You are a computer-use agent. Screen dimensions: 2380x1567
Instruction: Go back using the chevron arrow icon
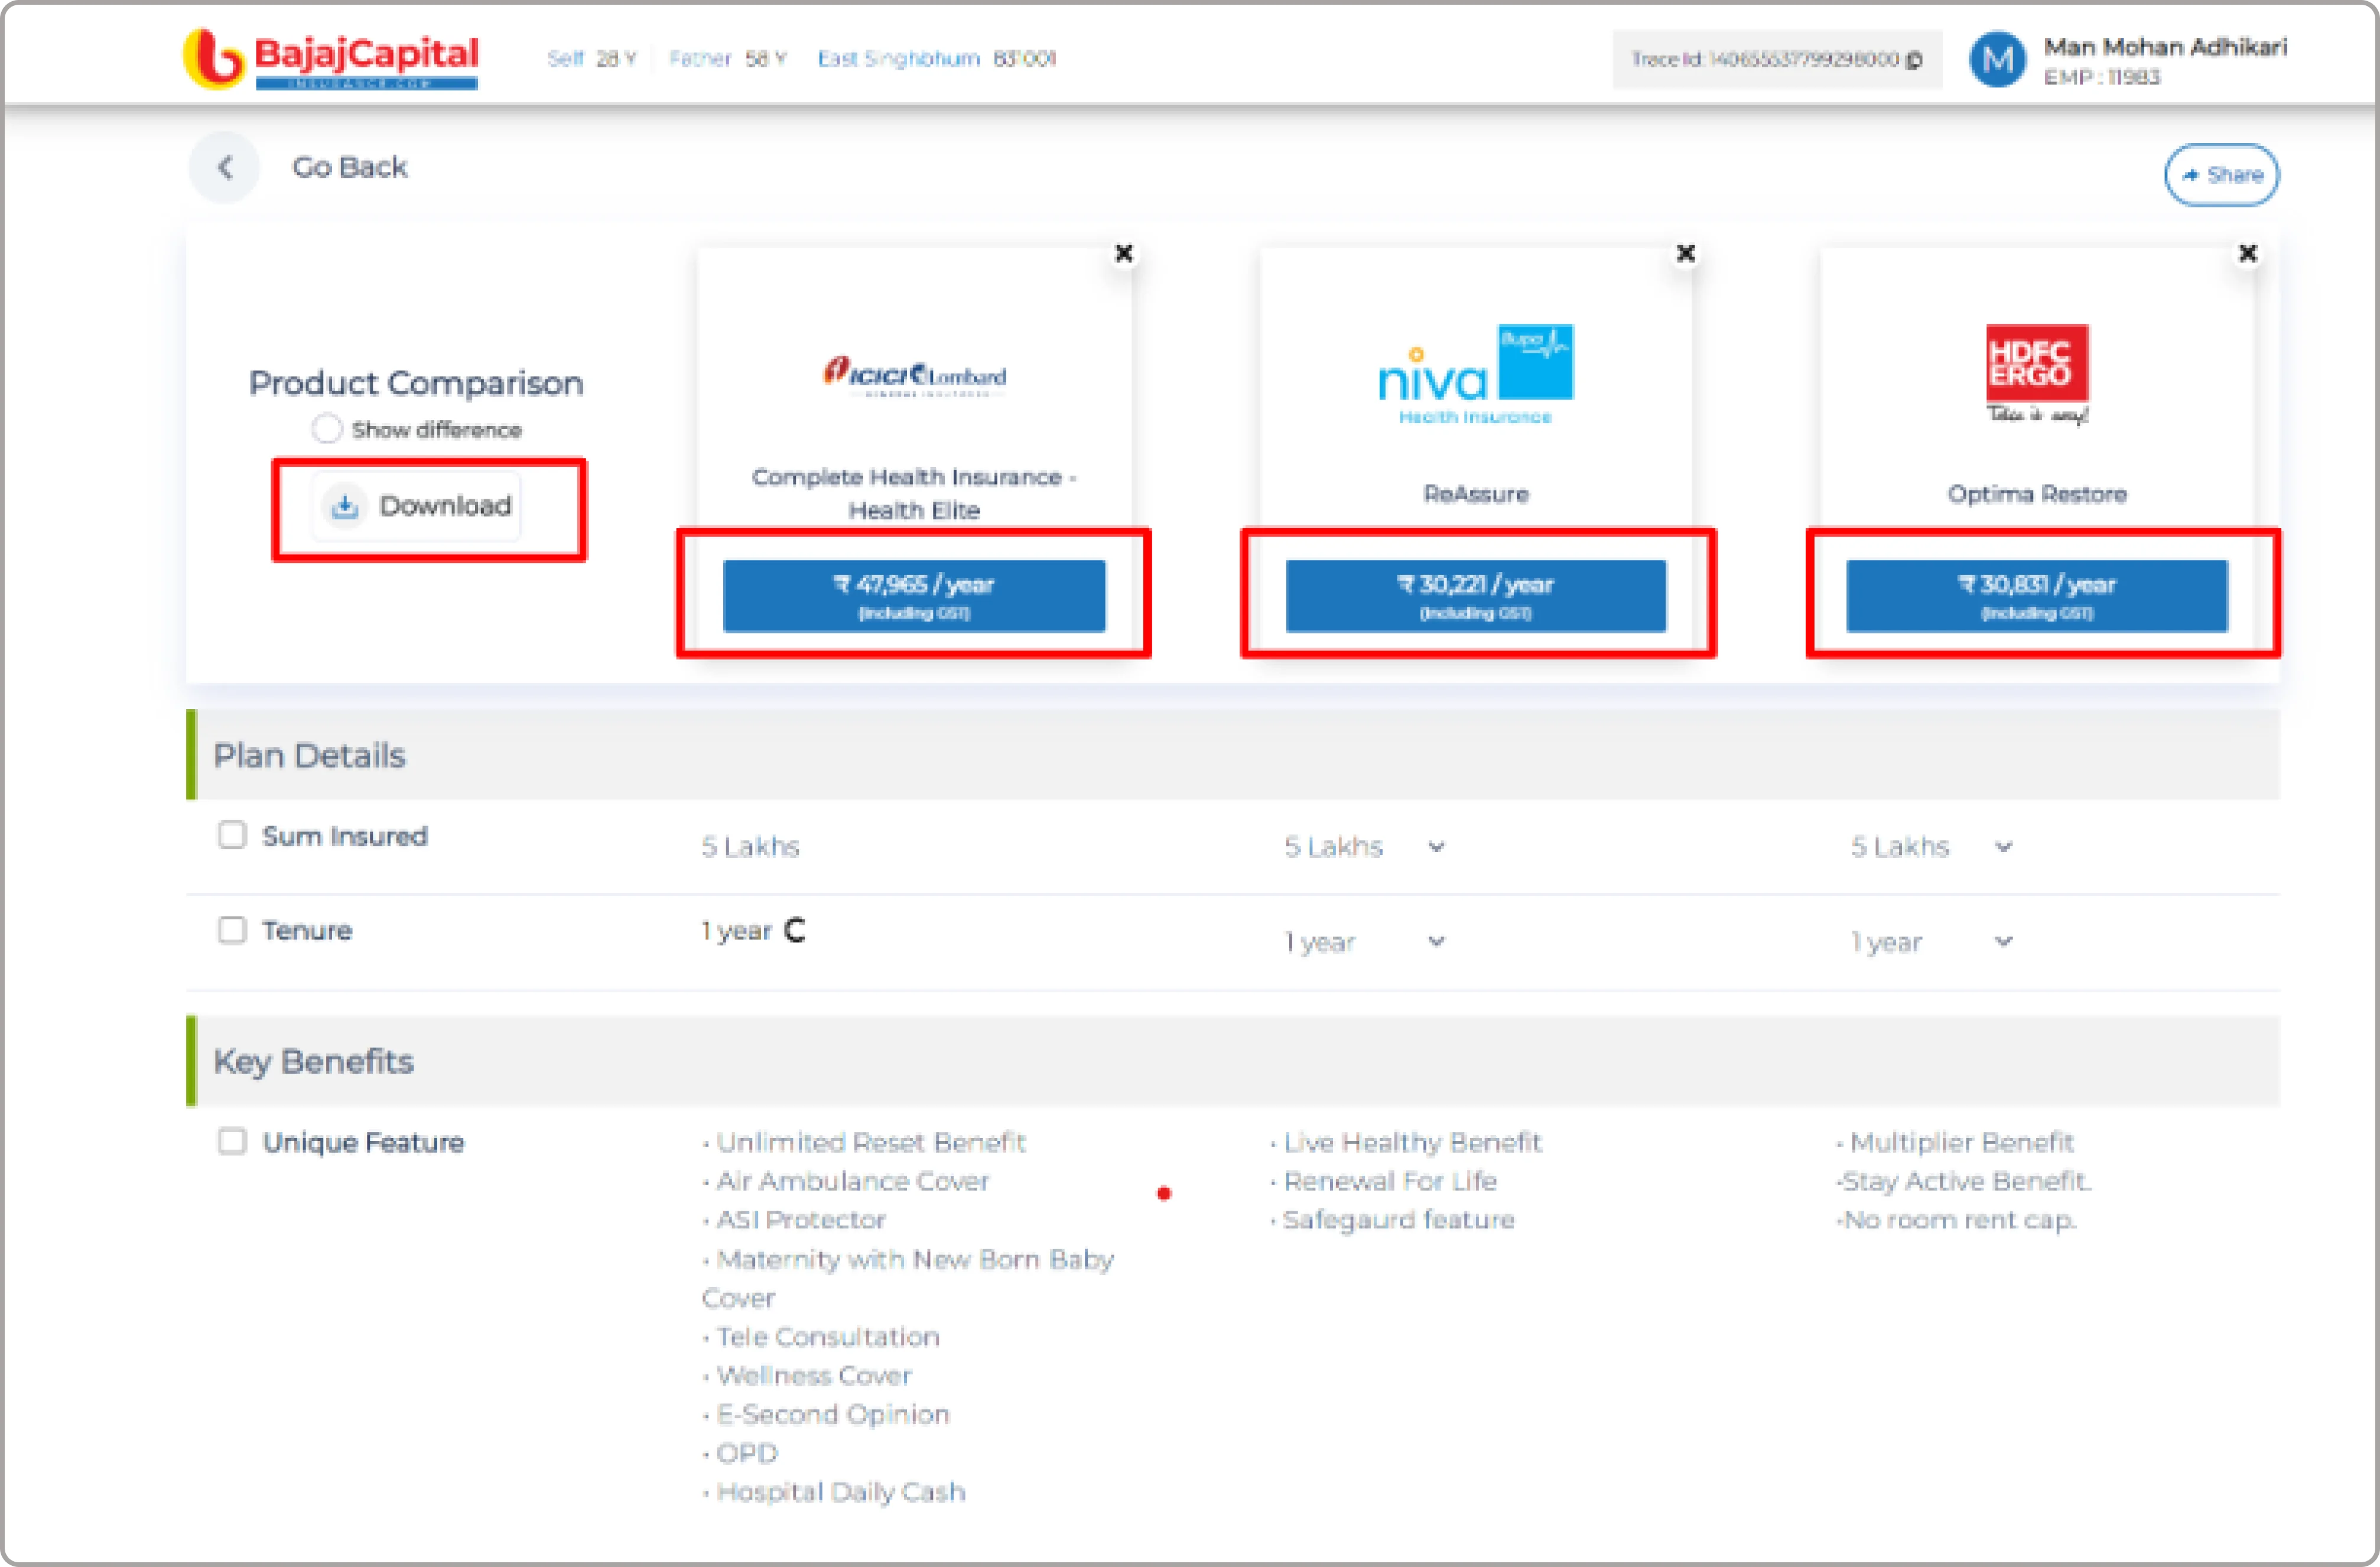225,167
